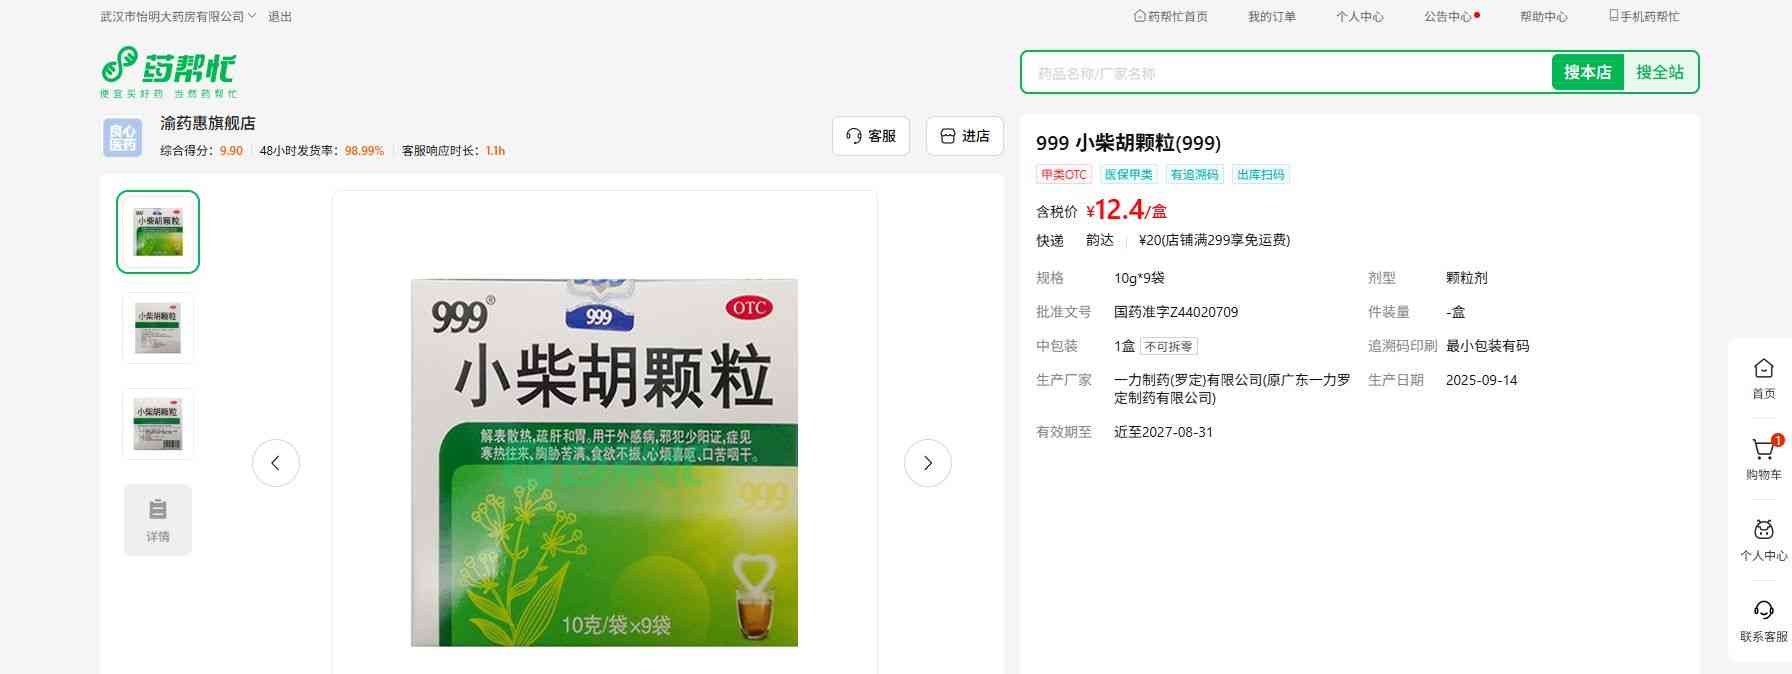The image size is (1792, 674).
Task: Show previous product image with left arrow
Action: pos(276,463)
